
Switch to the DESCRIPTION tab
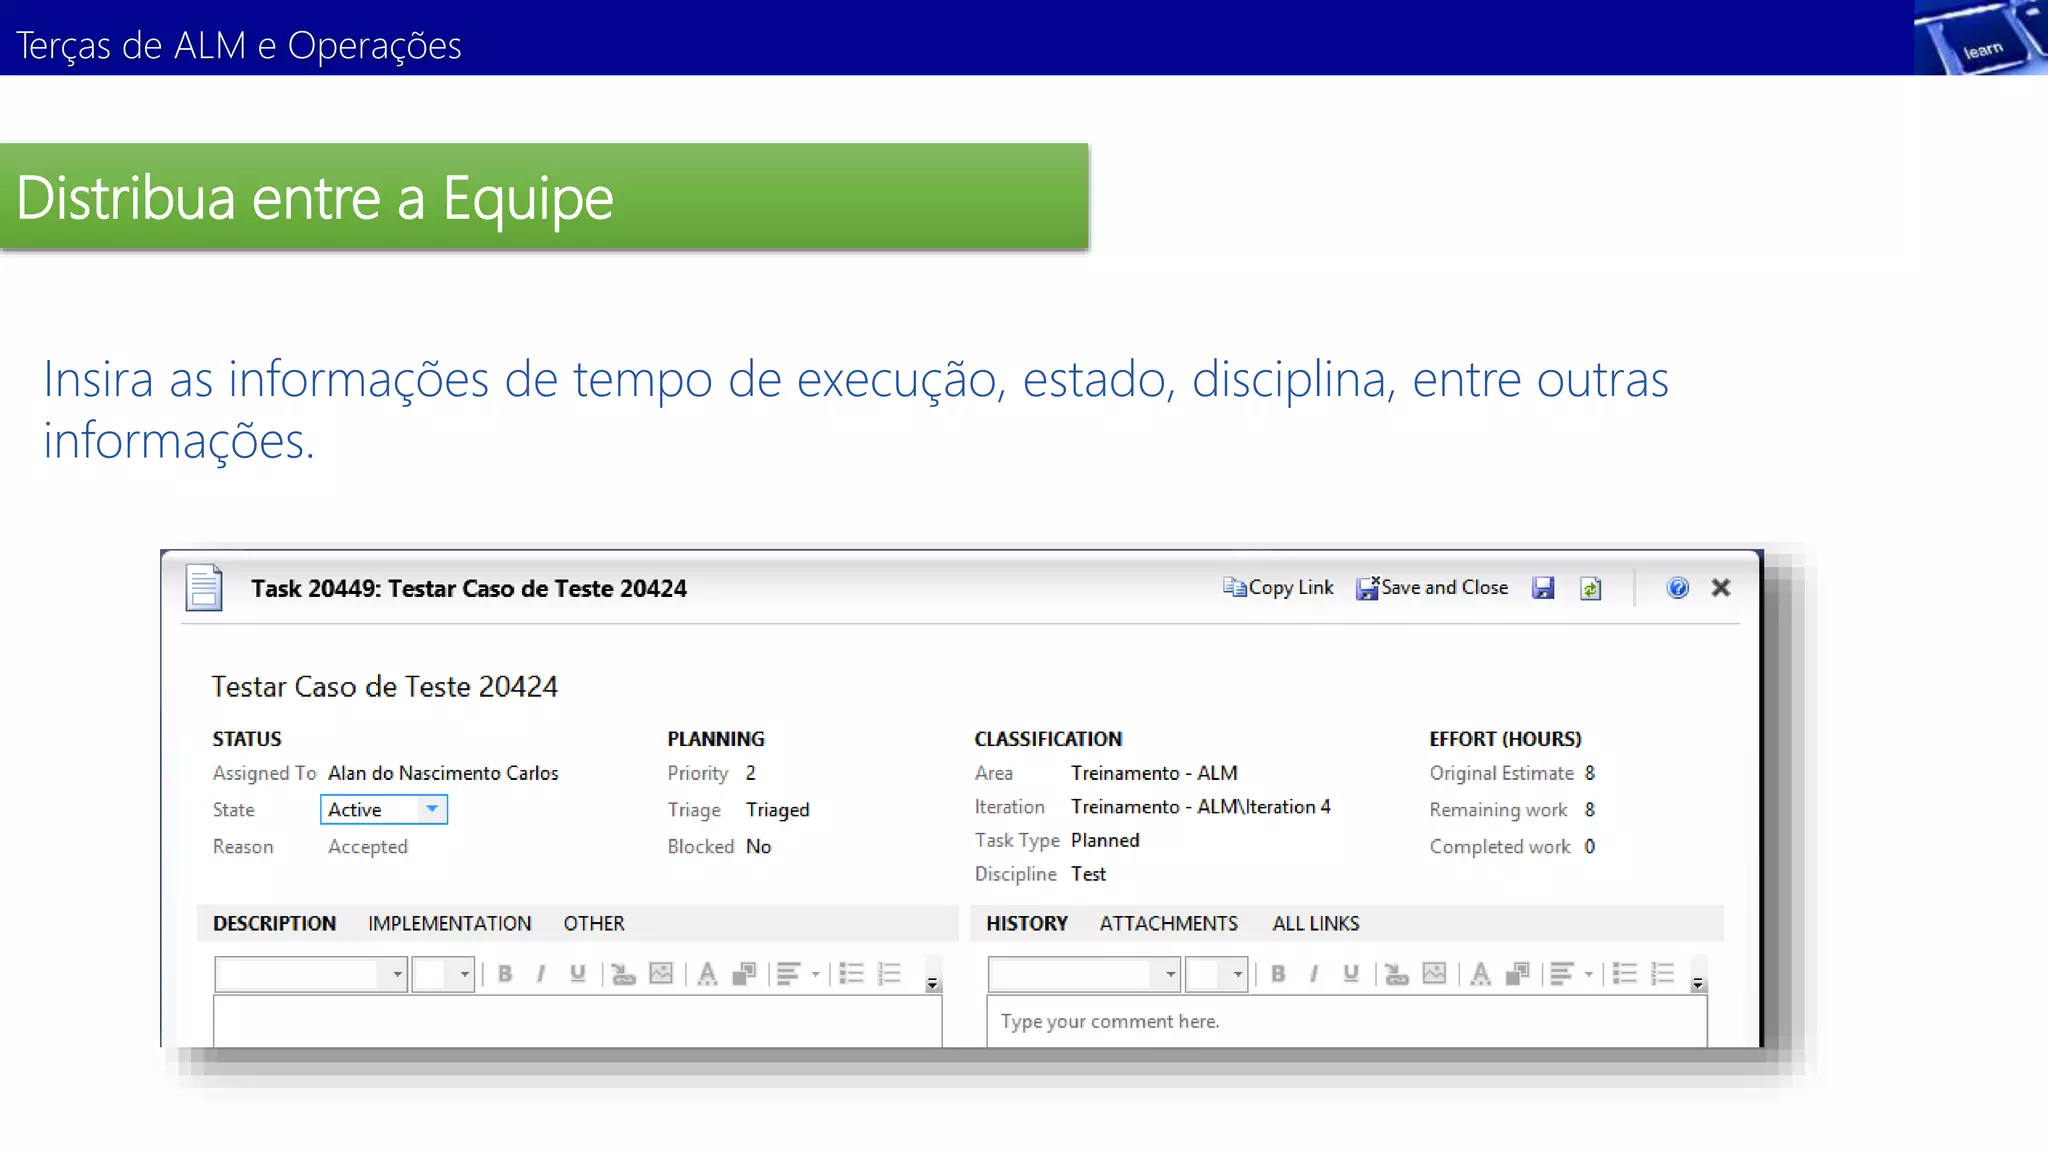274,923
